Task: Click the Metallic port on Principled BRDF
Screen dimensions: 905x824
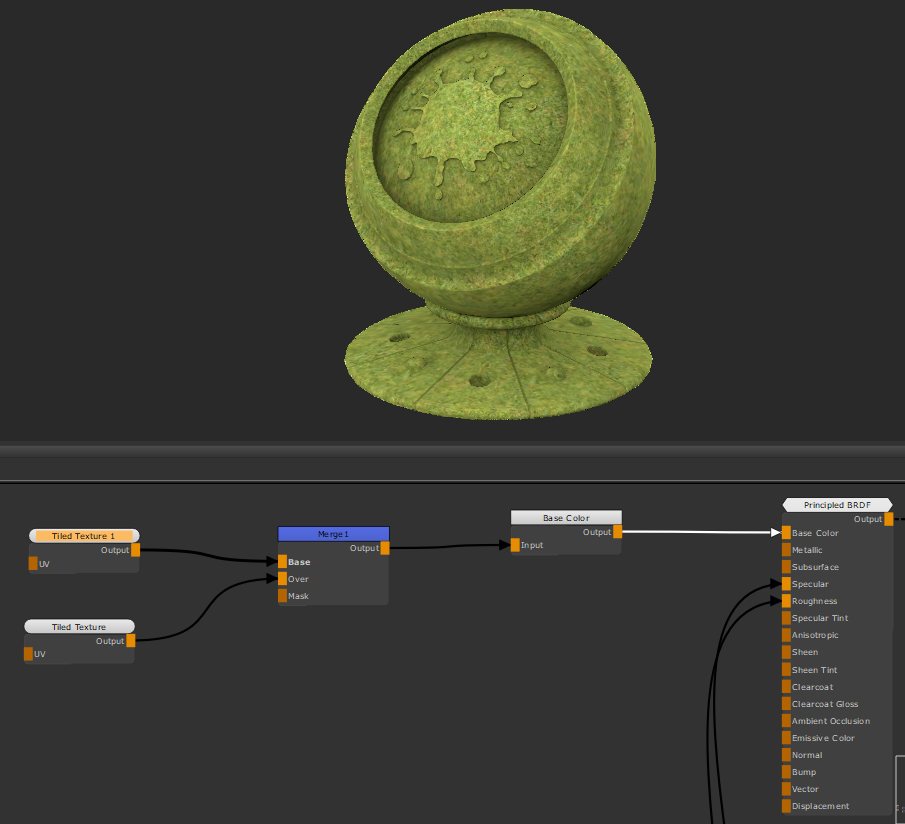Action: (786, 550)
